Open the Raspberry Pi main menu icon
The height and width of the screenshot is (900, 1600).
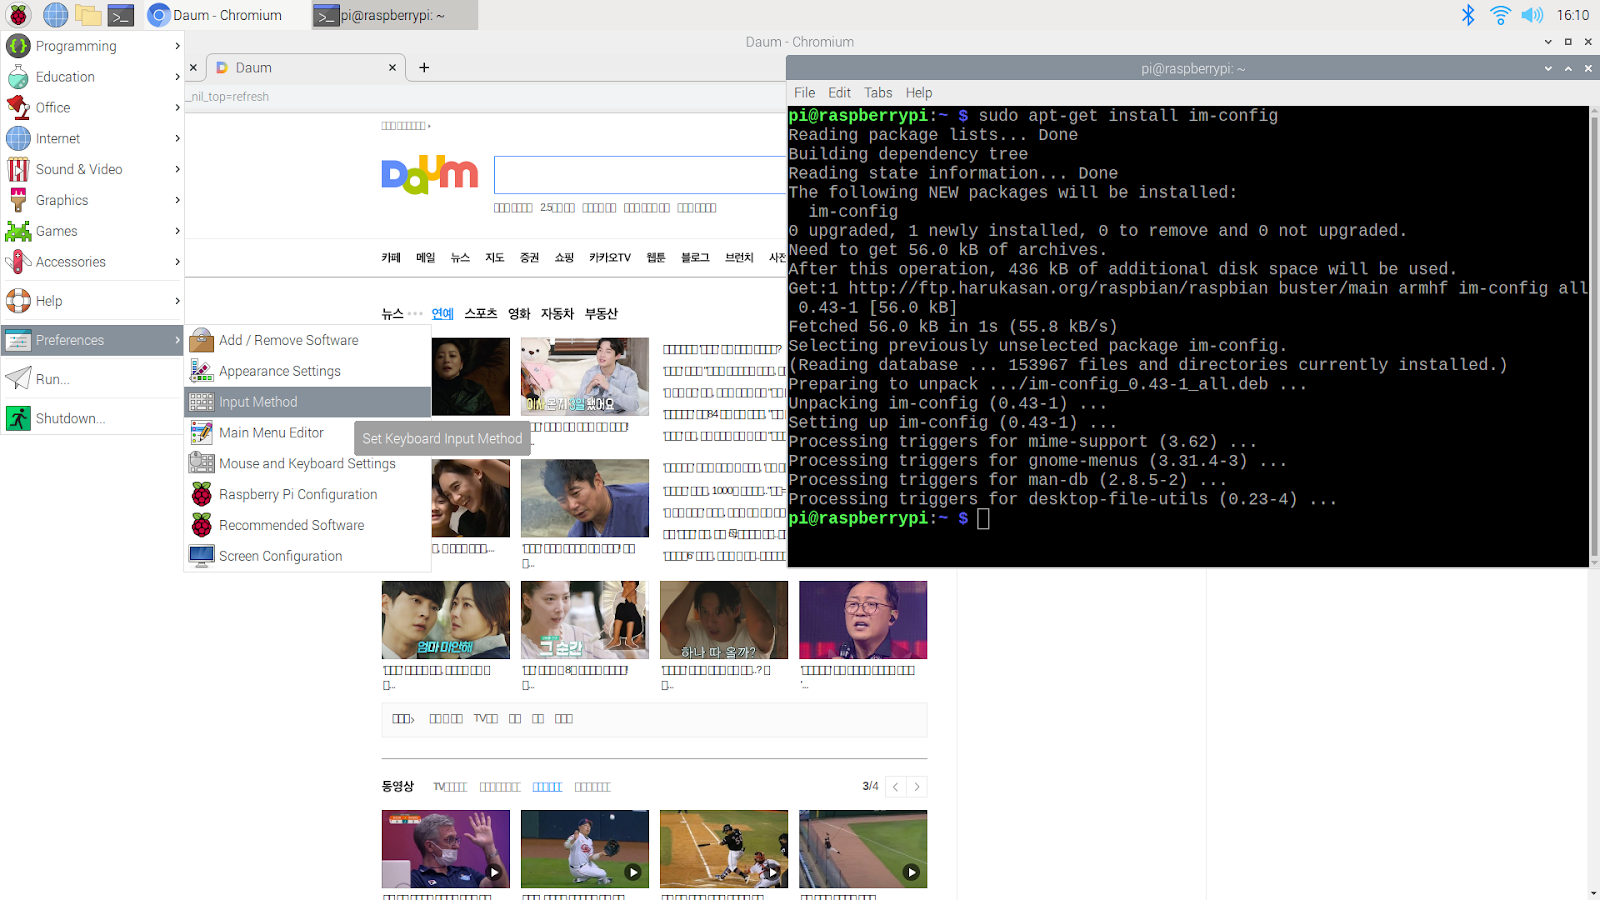[x=18, y=15]
